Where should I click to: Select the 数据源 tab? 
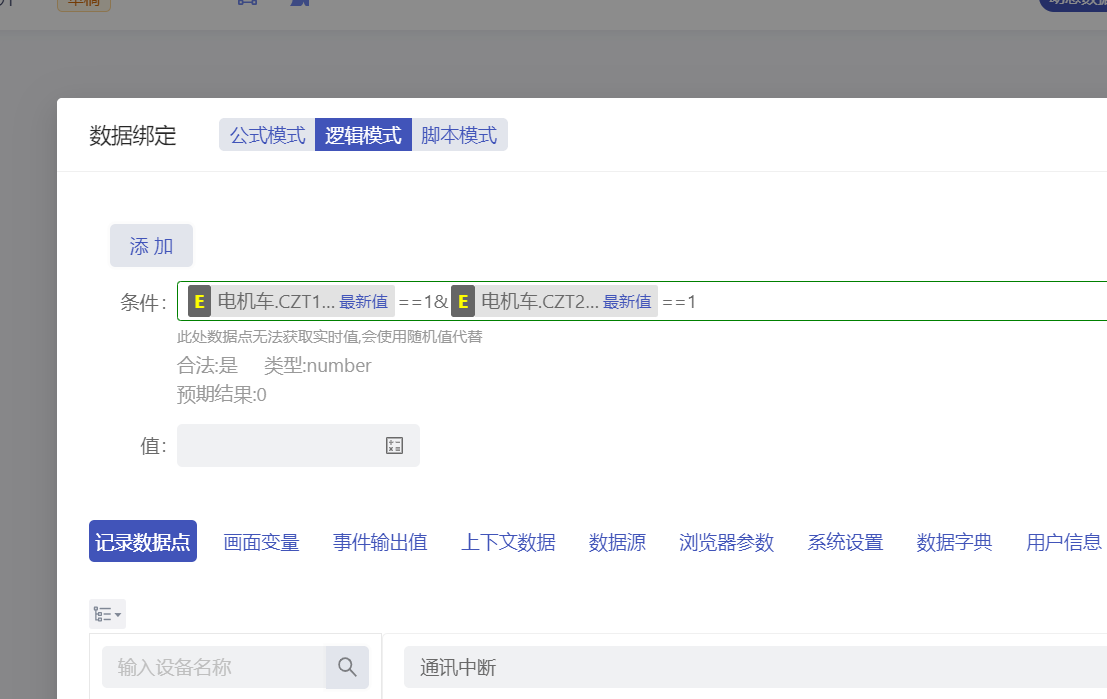(x=617, y=542)
